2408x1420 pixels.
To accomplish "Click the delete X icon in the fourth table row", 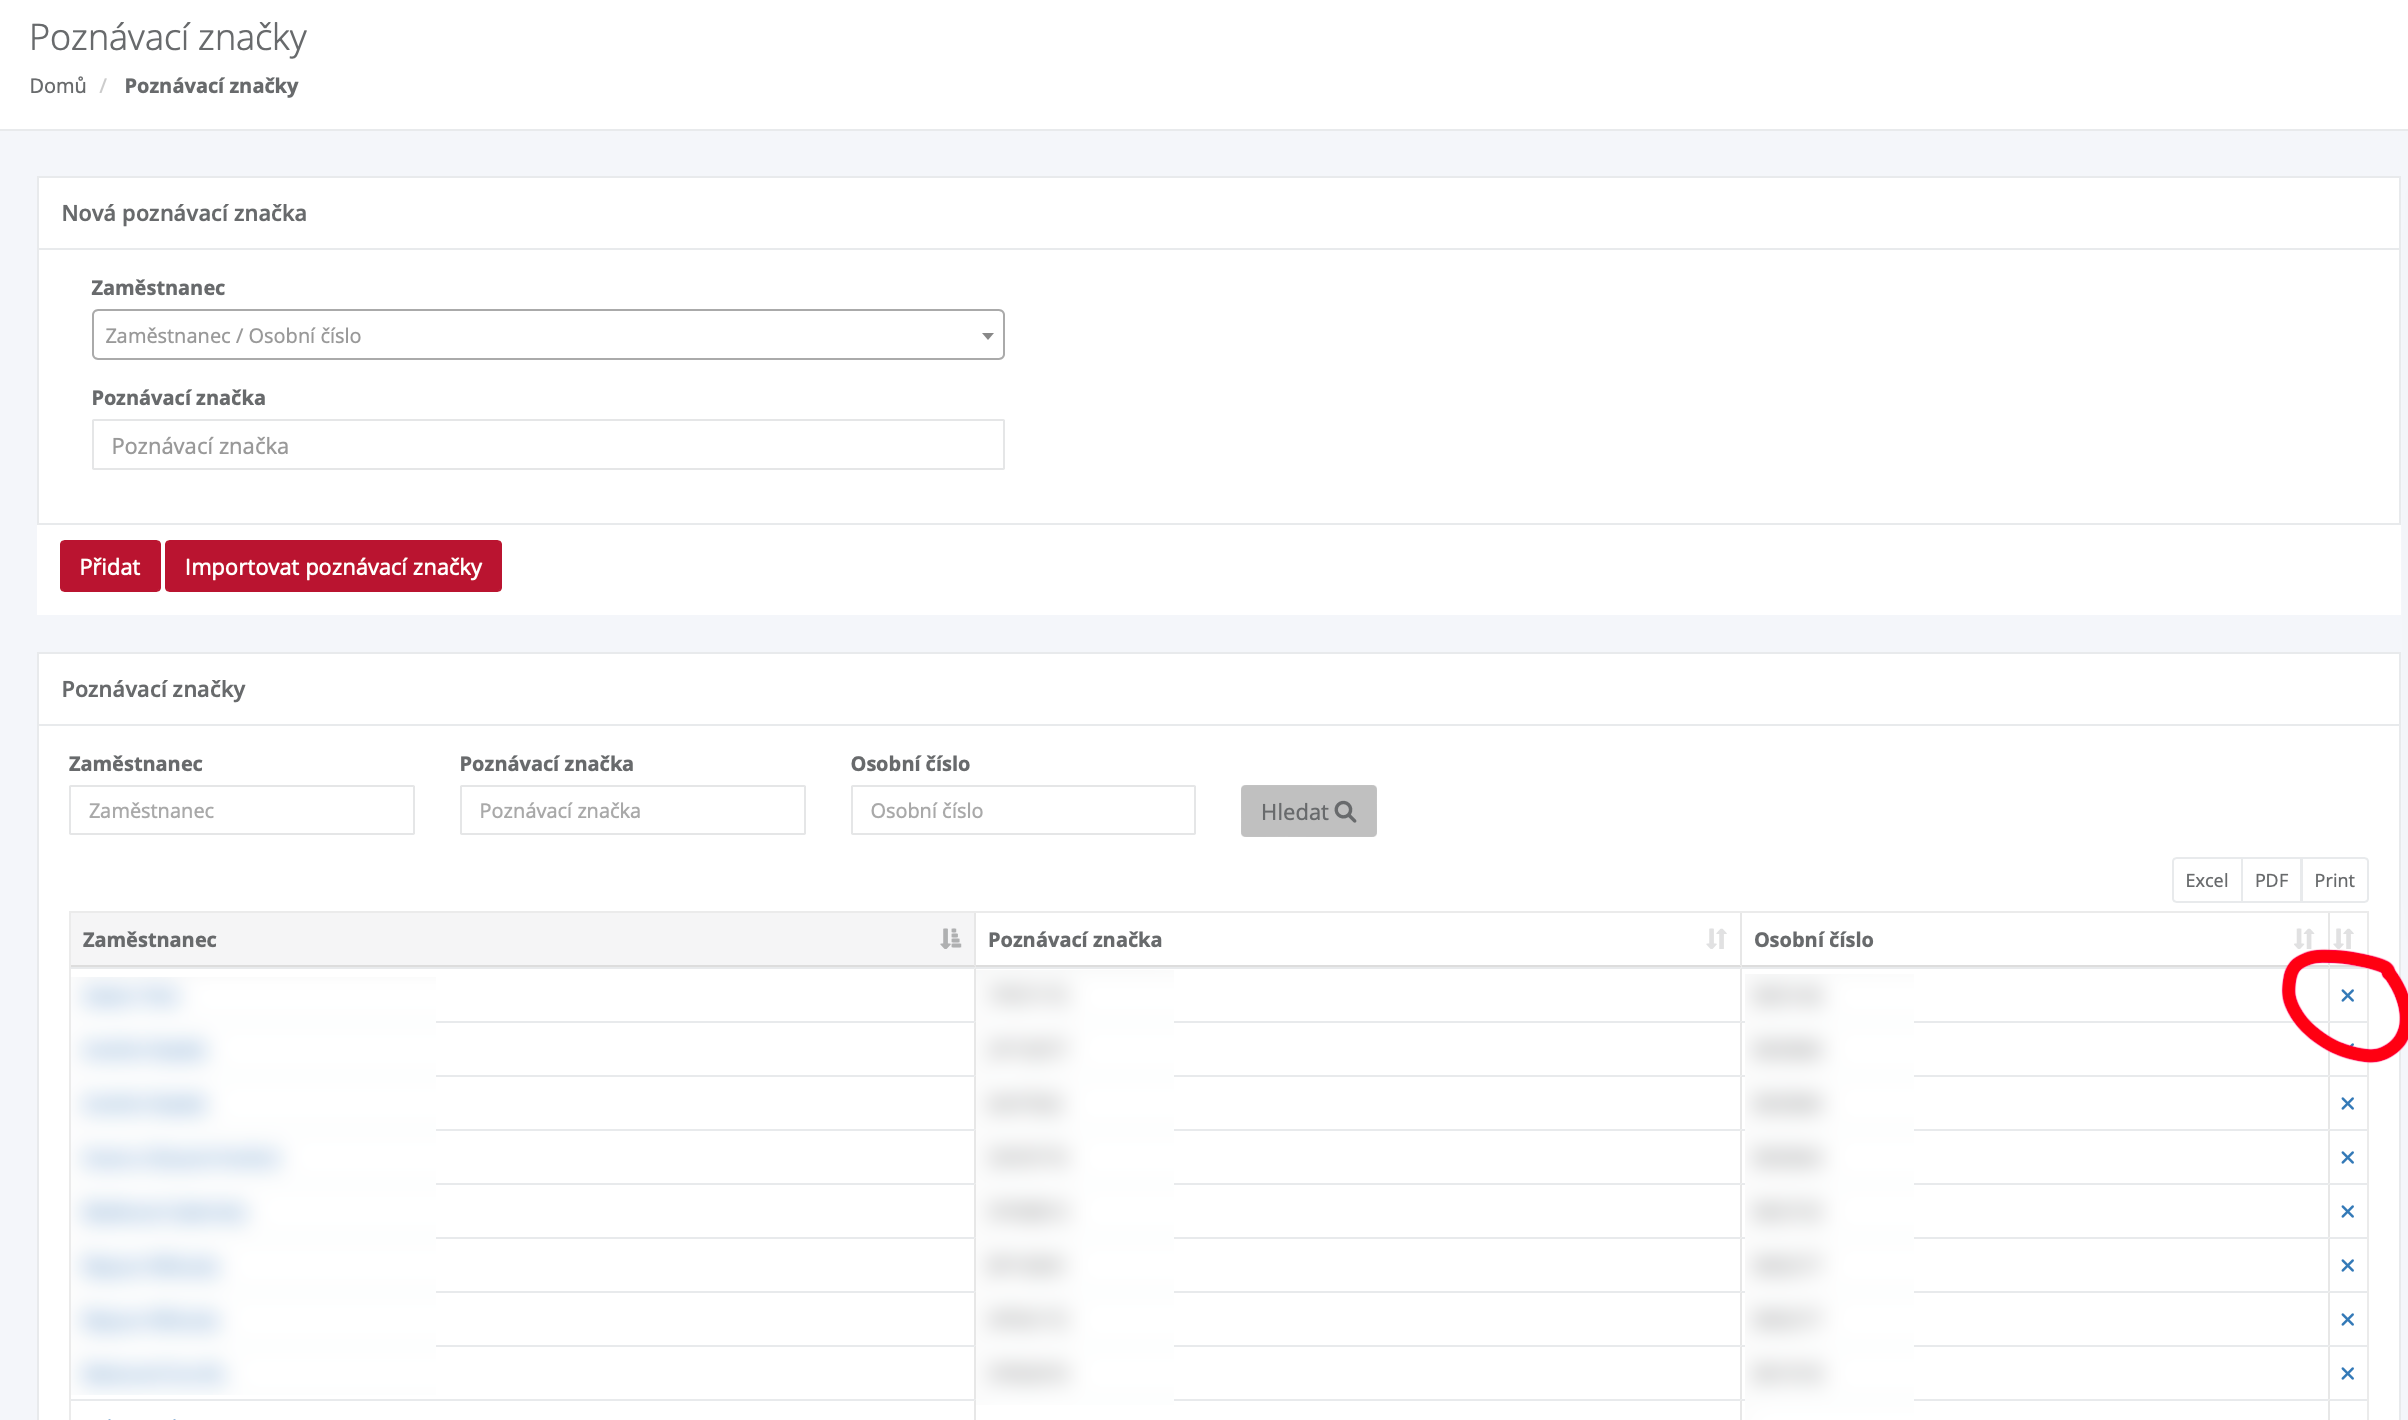I will tap(2347, 1157).
